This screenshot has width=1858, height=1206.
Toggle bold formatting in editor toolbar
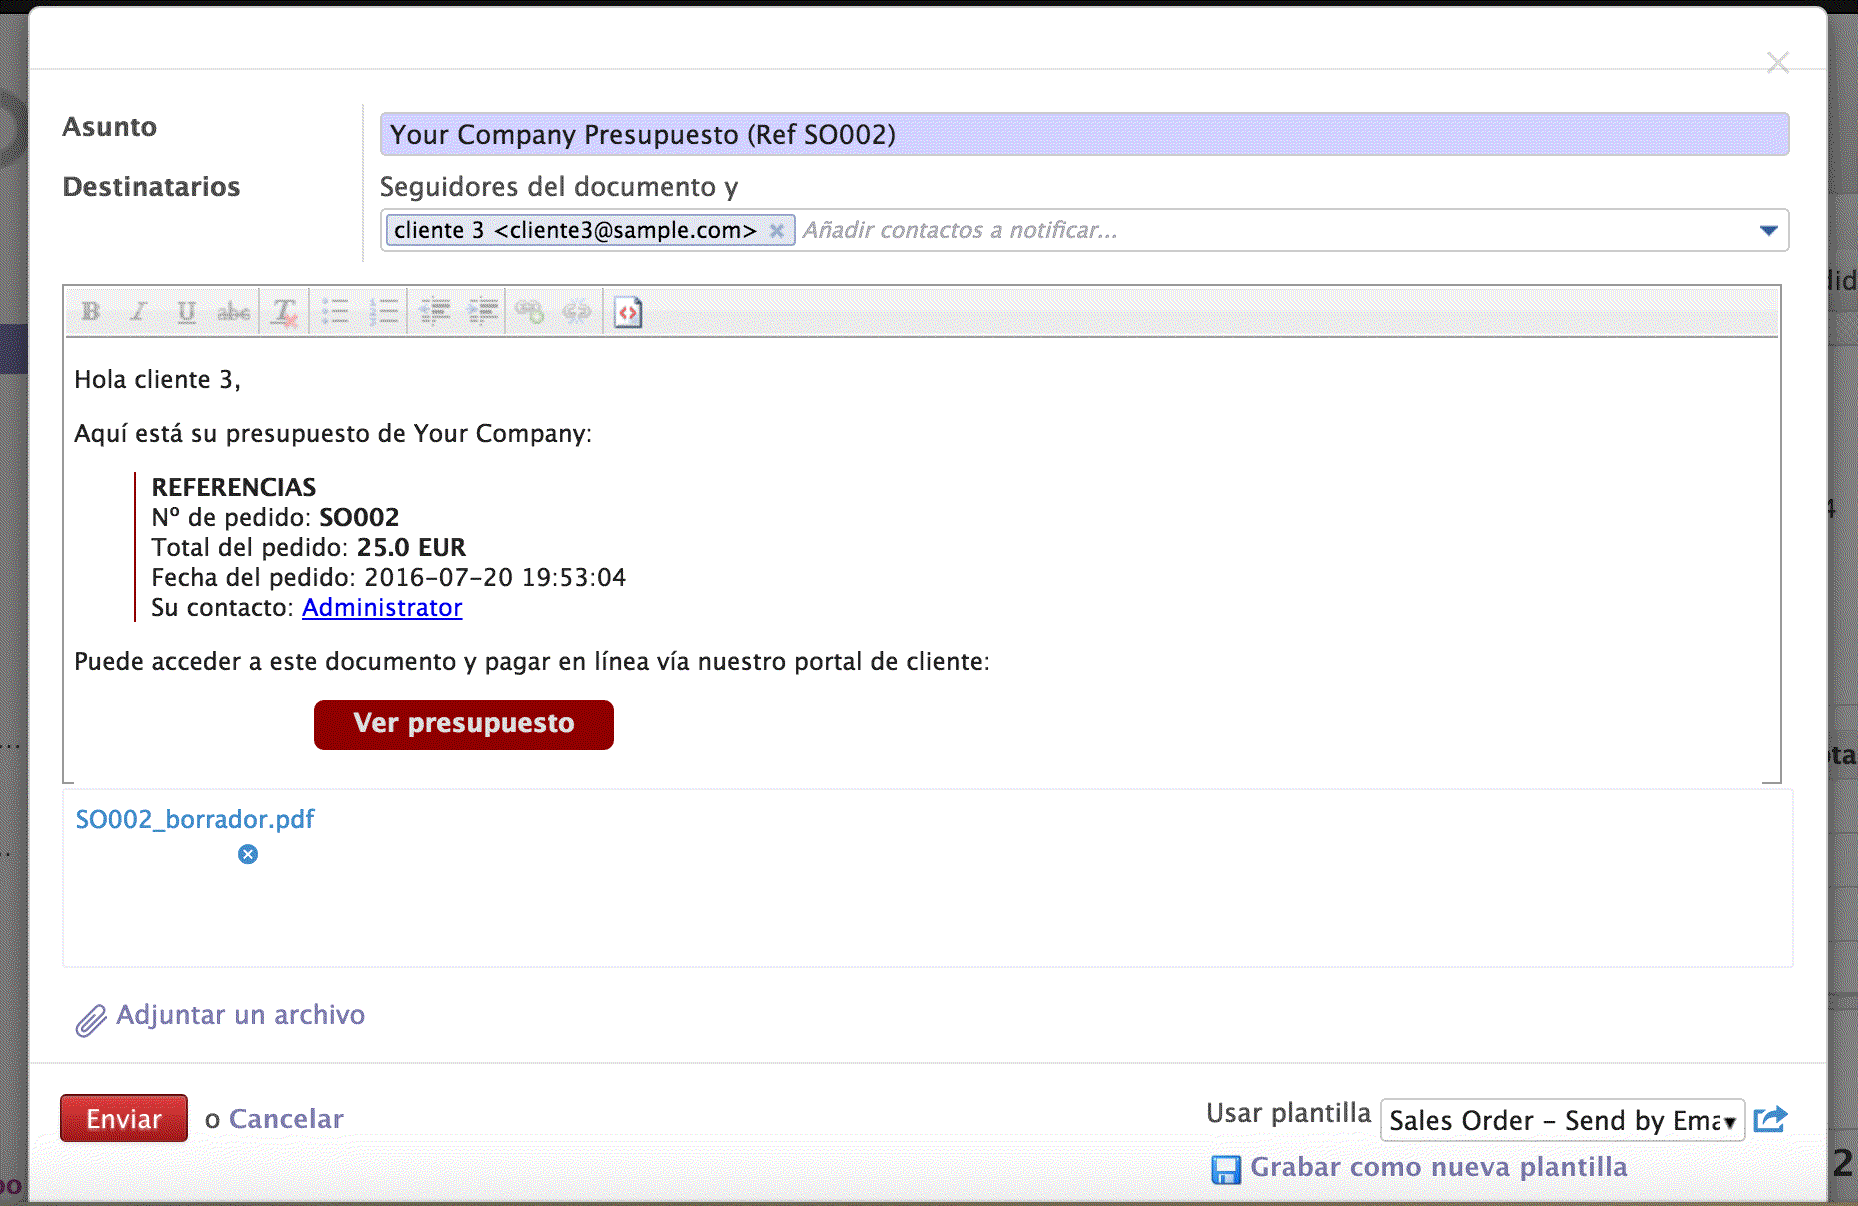91,312
